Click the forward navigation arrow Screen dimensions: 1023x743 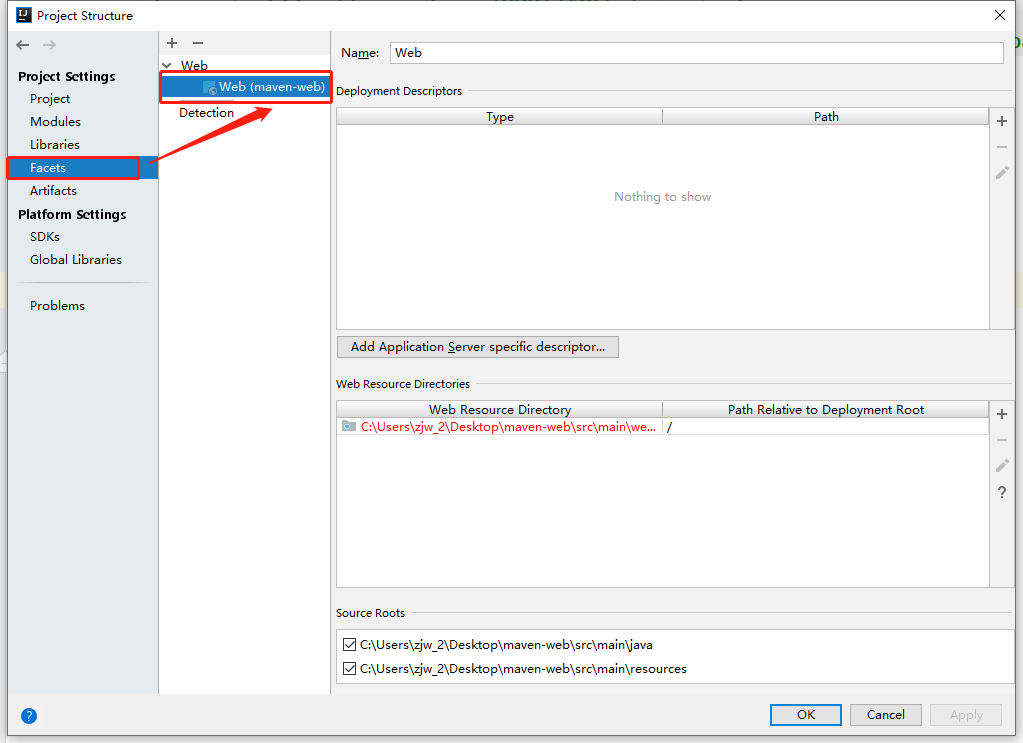(x=49, y=45)
